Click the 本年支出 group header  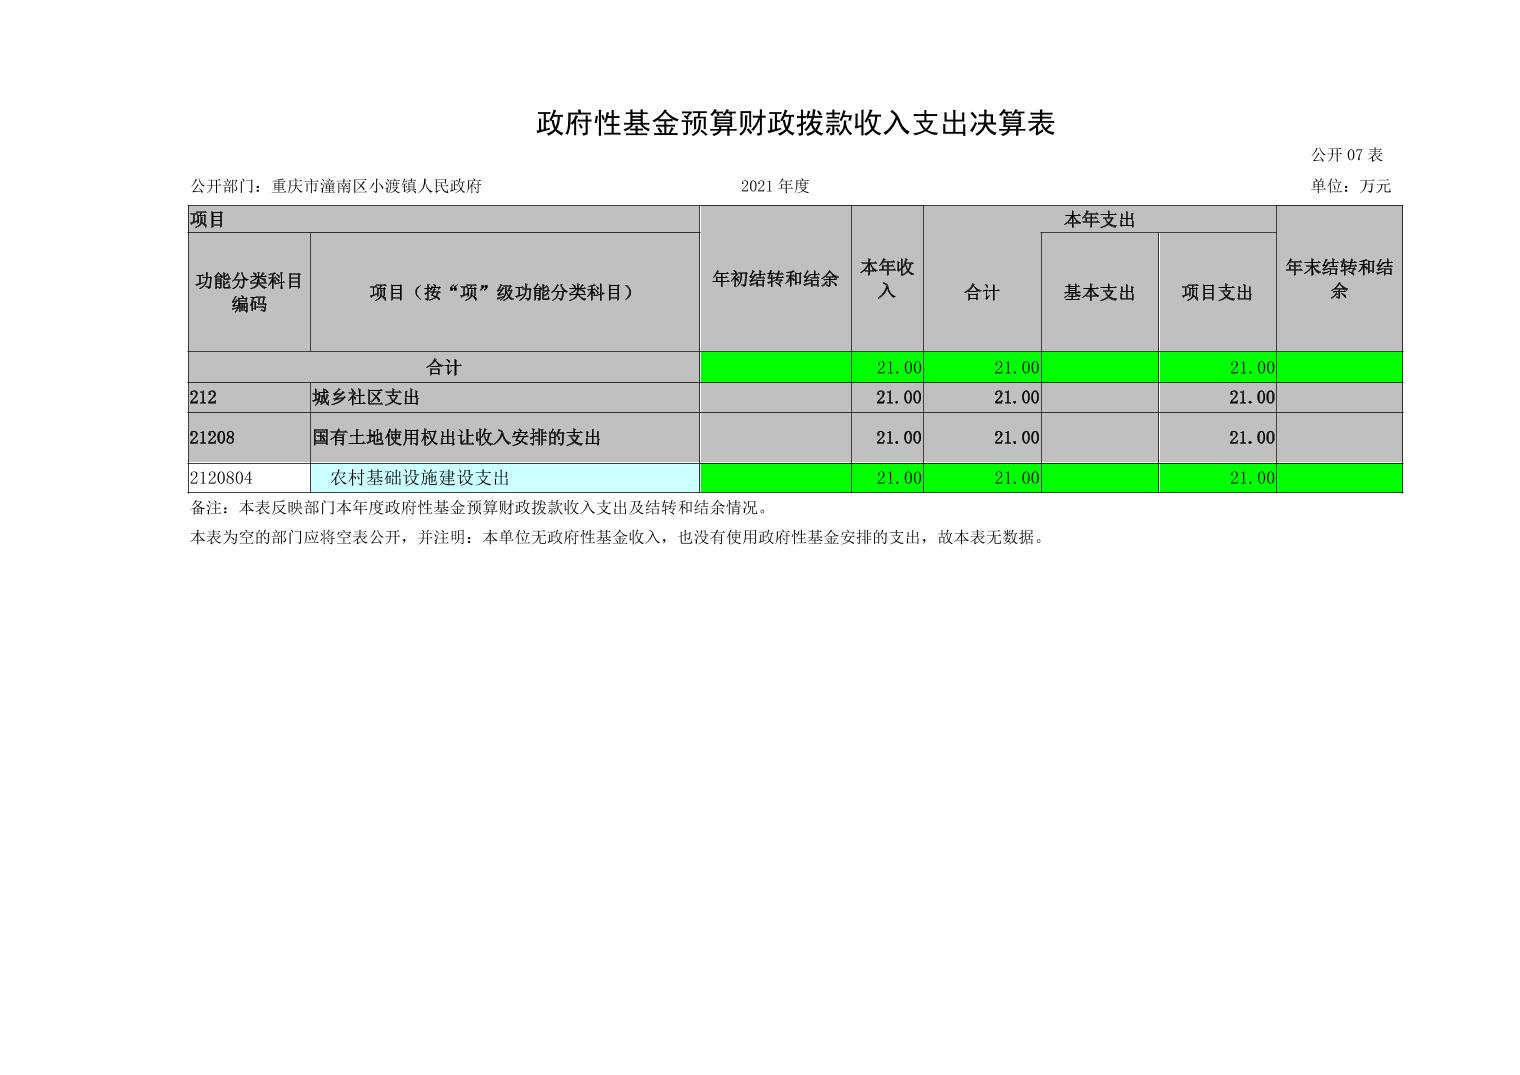1099,219
